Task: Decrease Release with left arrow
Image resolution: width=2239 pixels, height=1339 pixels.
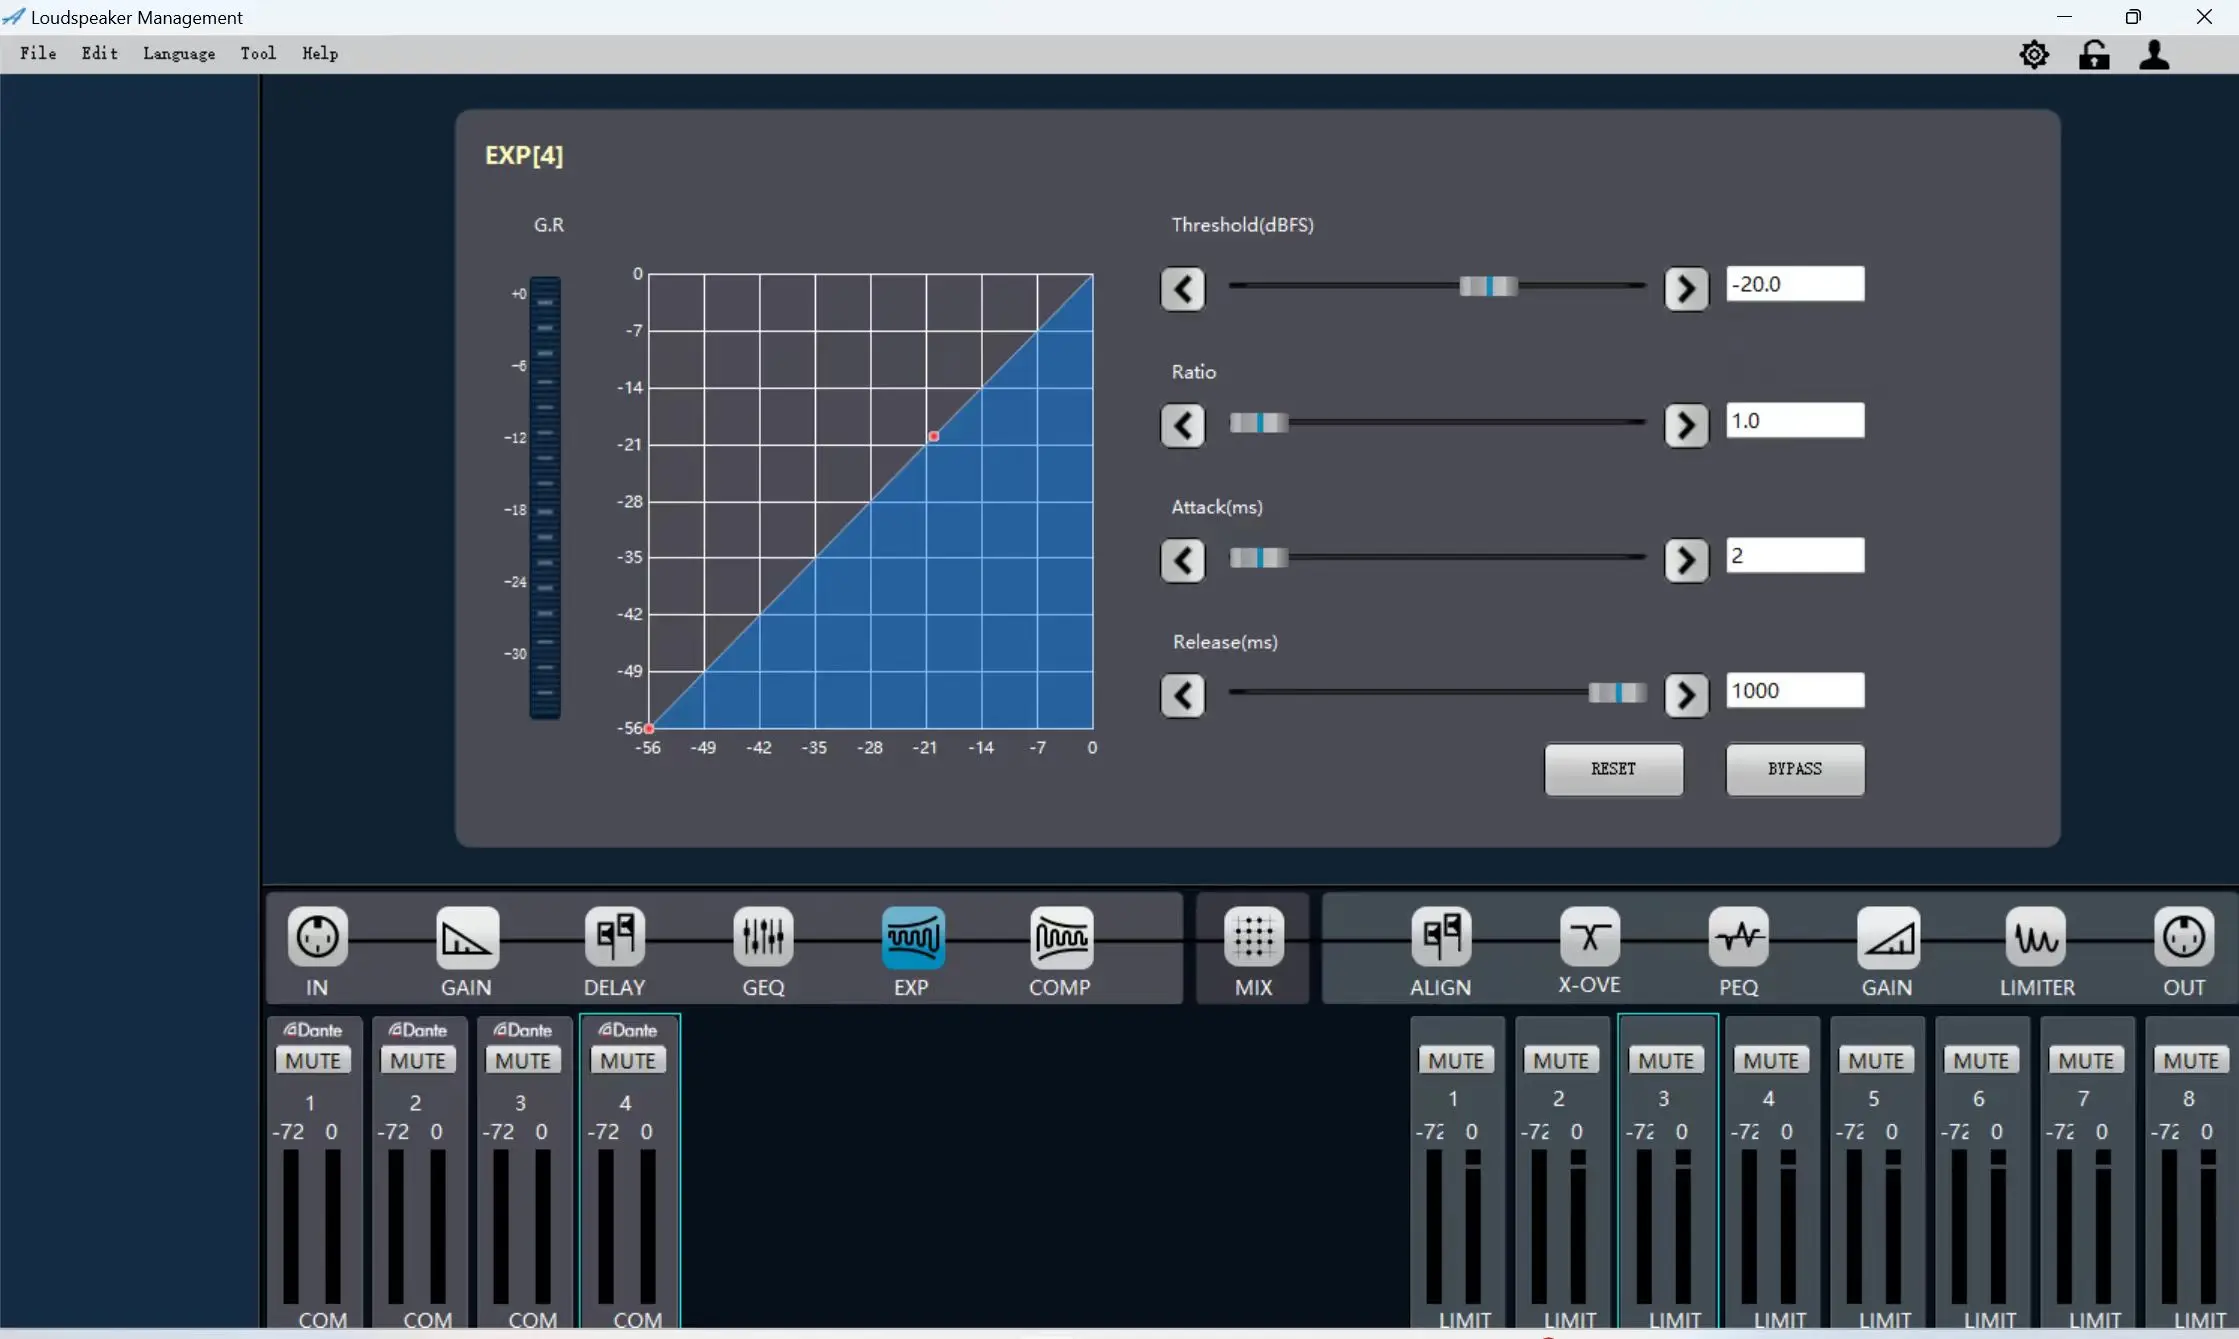Action: (x=1183, y=695)
